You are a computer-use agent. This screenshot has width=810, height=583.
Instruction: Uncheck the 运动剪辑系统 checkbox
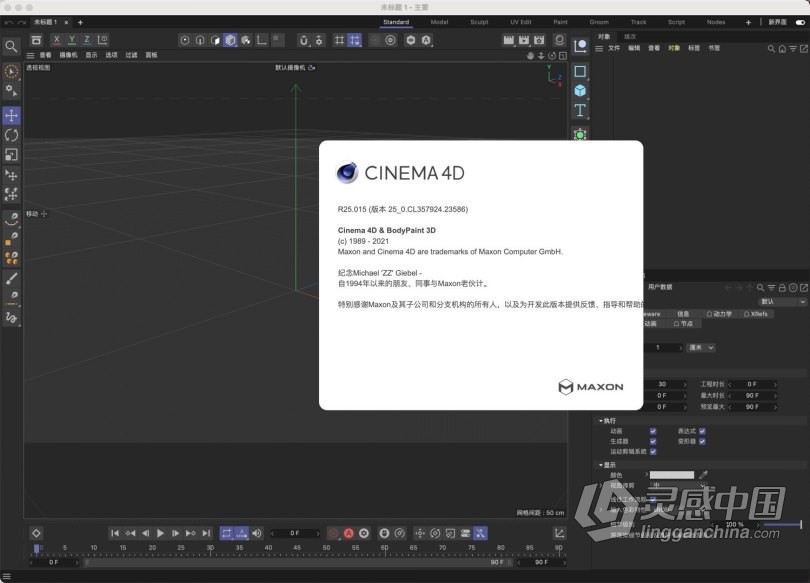(653, 451)
